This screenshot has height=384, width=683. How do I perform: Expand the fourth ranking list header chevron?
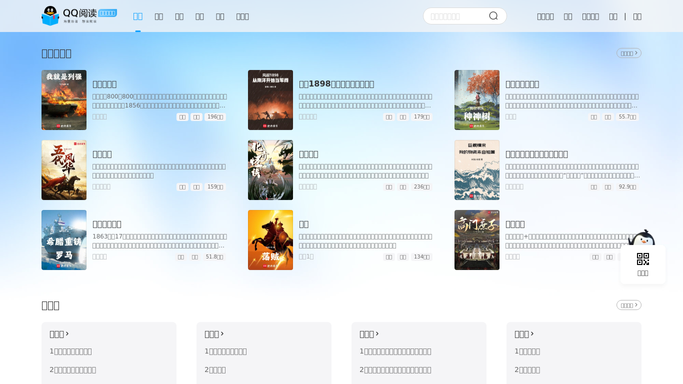coord(524,334)
